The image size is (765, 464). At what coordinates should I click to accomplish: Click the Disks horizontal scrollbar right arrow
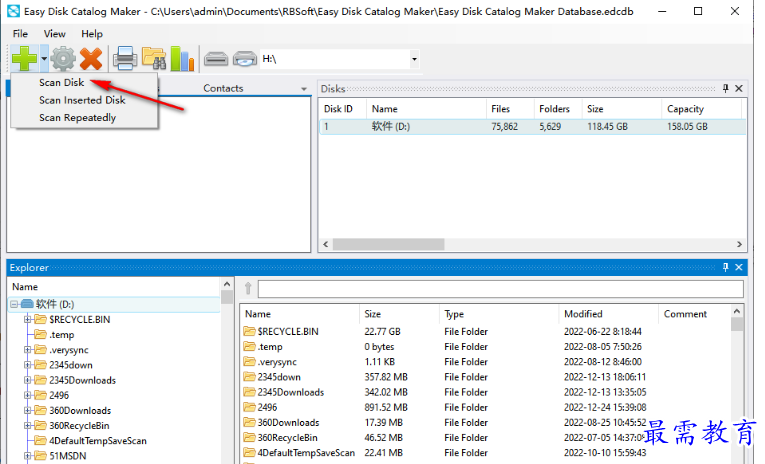coord(739,244)
